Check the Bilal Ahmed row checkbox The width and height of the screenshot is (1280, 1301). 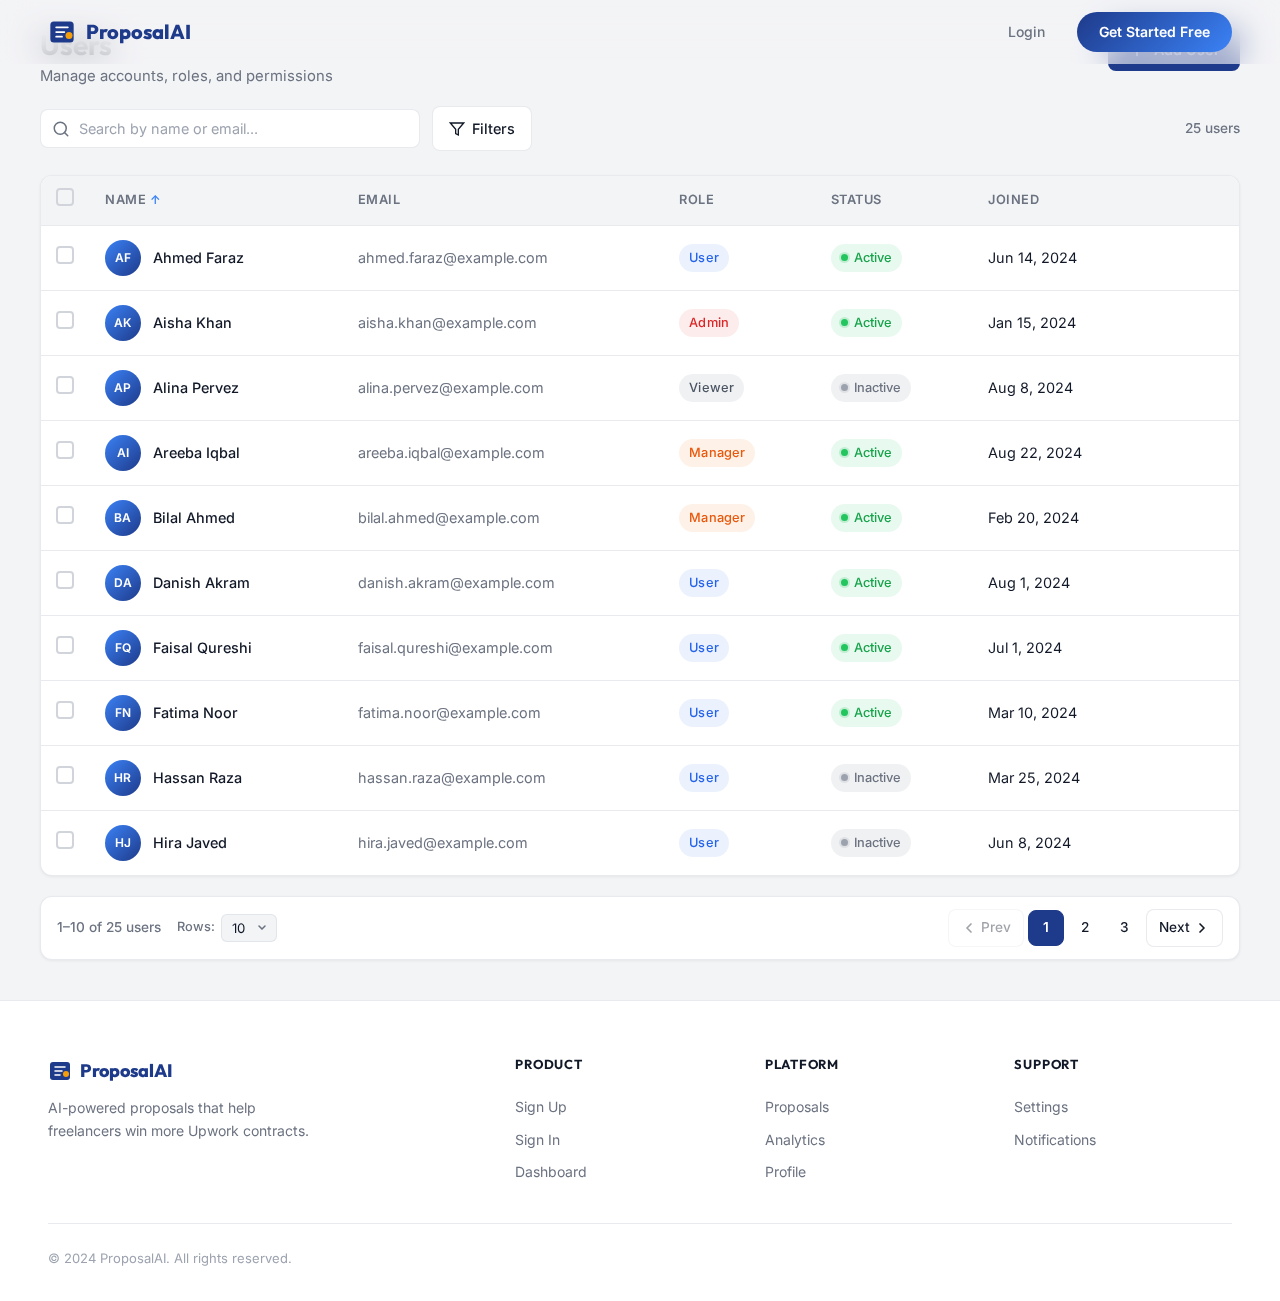pos(65,515)
